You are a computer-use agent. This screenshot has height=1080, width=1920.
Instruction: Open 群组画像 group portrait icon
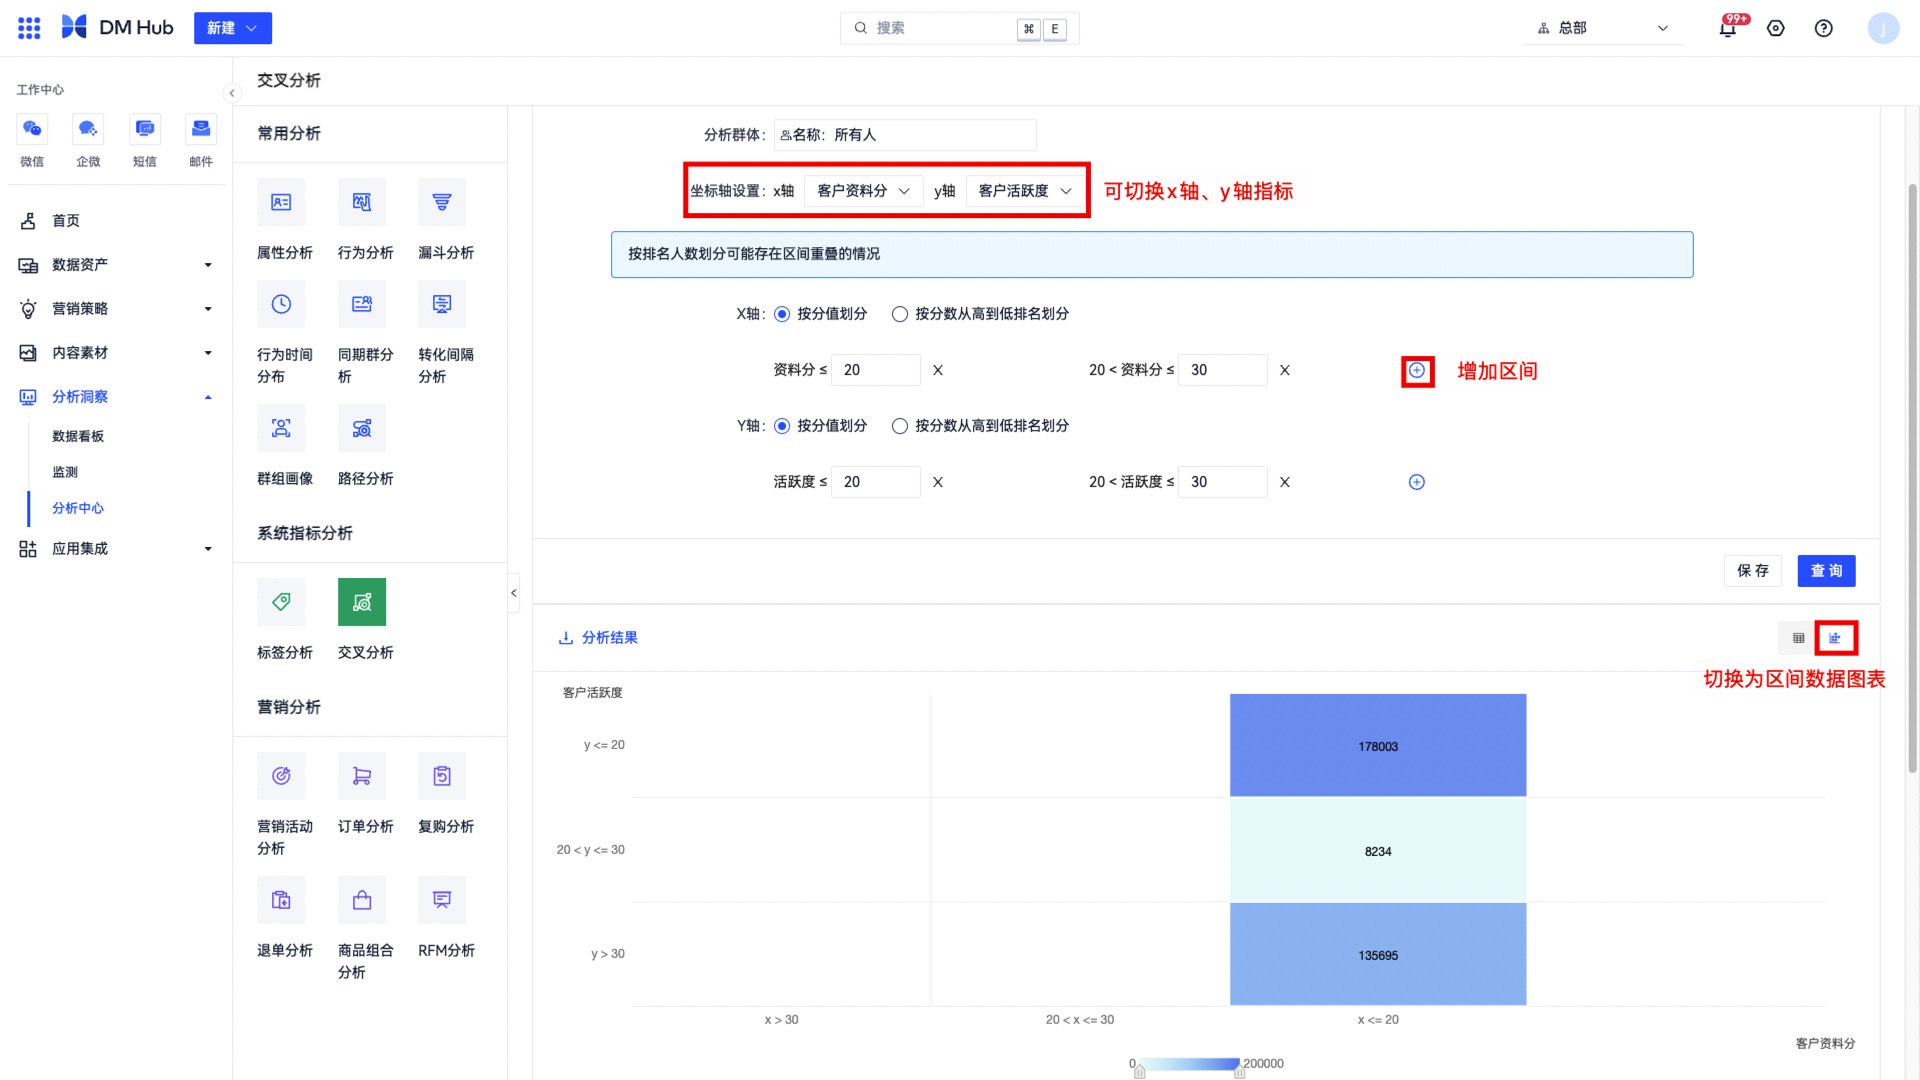pyautogui.click(x=281, y=428)
